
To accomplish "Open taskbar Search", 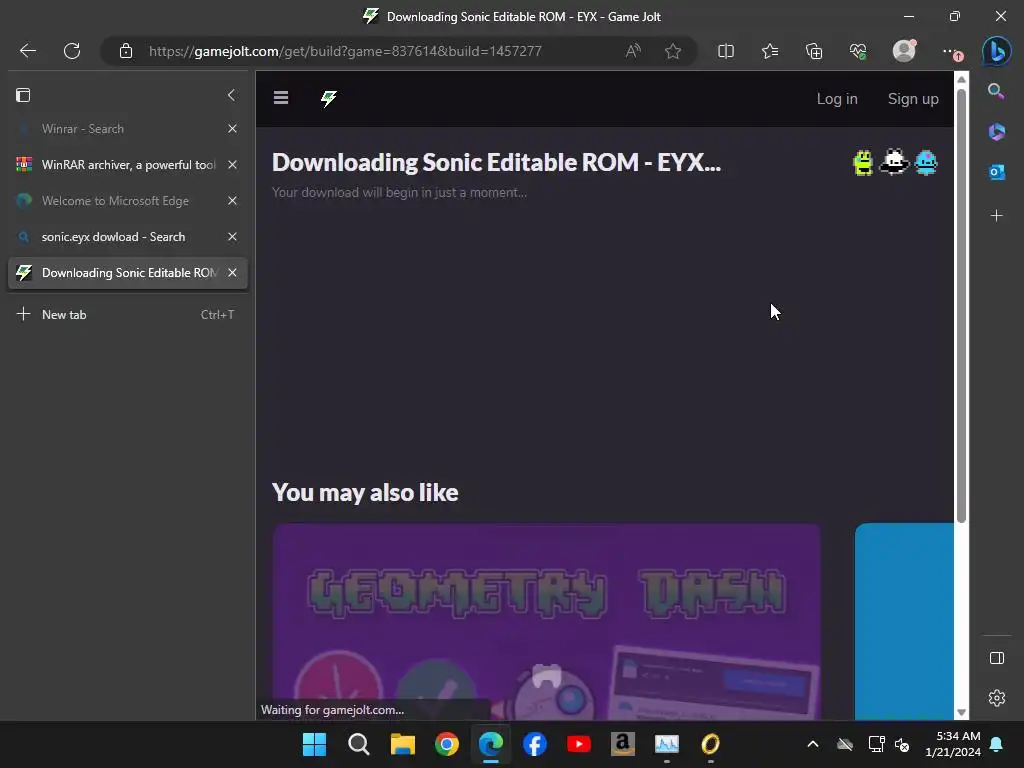I will tap(359, 744).
